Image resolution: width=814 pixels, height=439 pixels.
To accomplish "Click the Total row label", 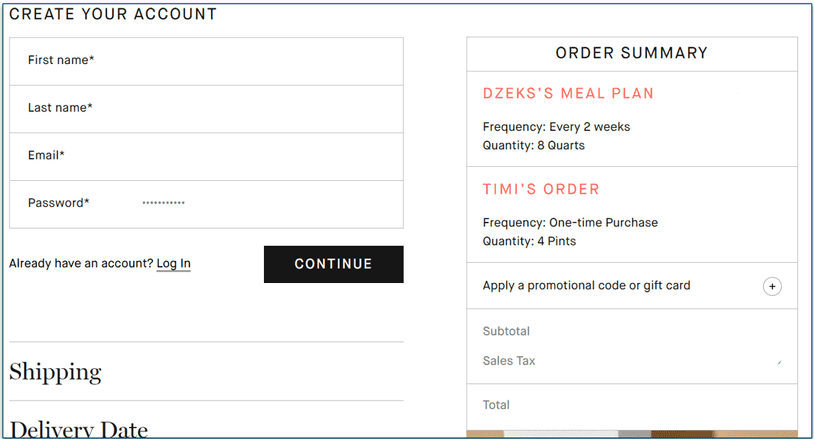I will 496,406.
